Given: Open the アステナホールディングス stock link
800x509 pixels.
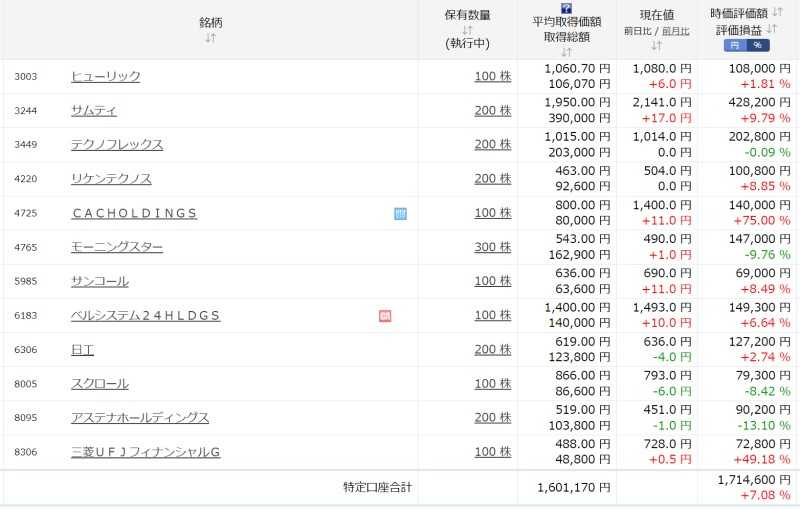Looking at the screenshot, I should 140,418.
